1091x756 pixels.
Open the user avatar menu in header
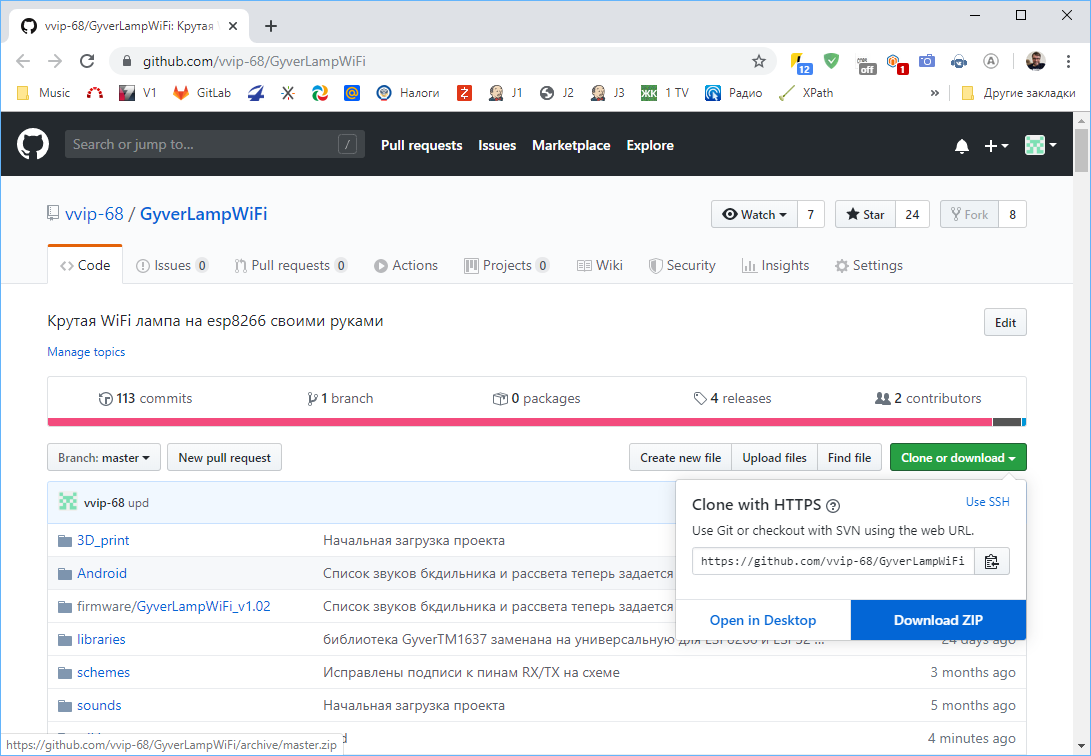(x=1041, y=145)
